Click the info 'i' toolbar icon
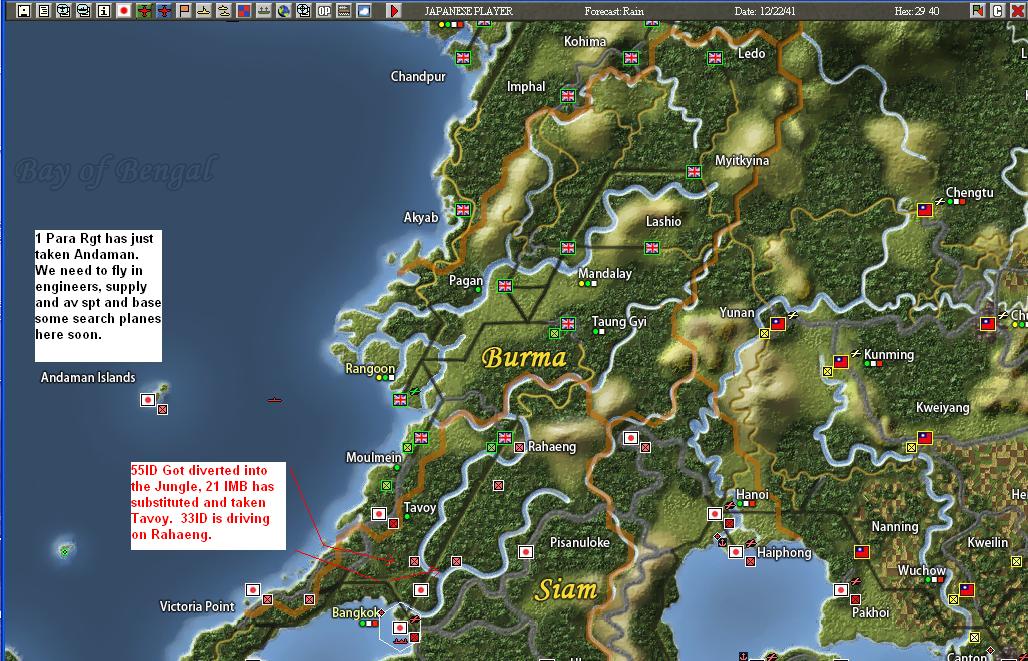 (104, 10)
